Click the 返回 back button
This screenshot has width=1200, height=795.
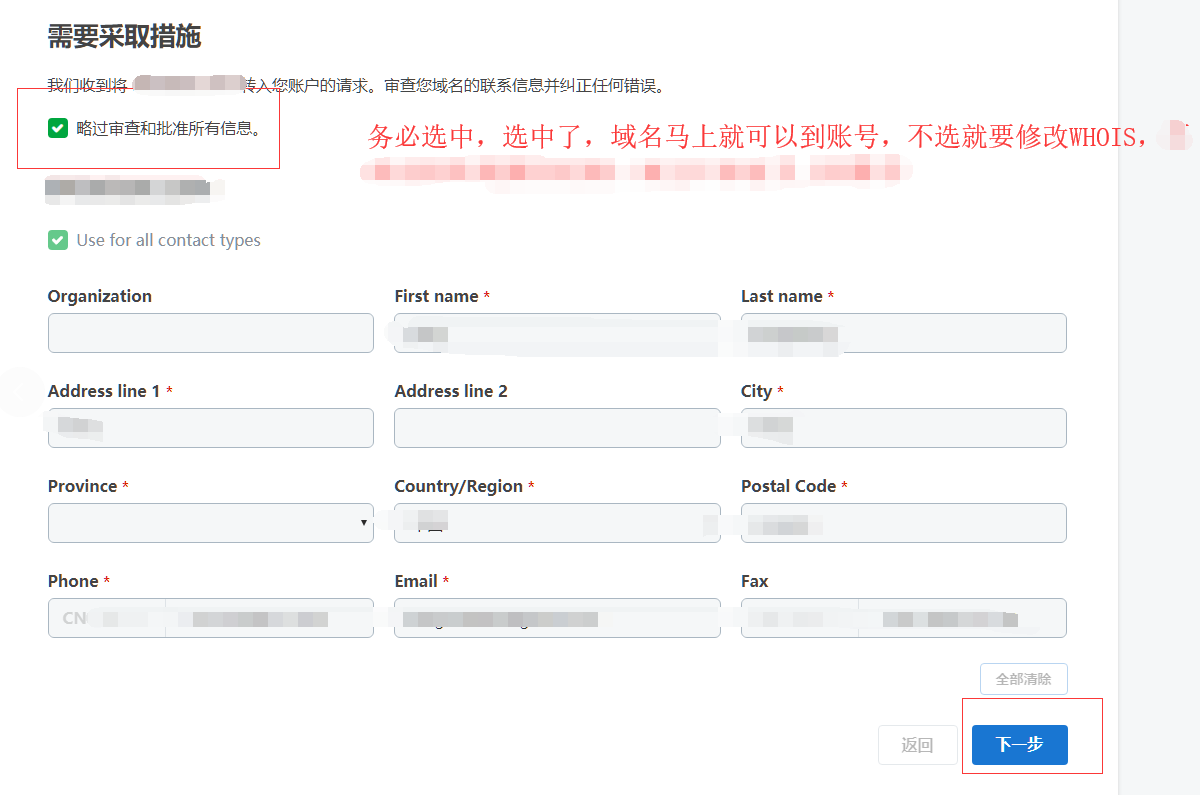(x=917, y=745)
